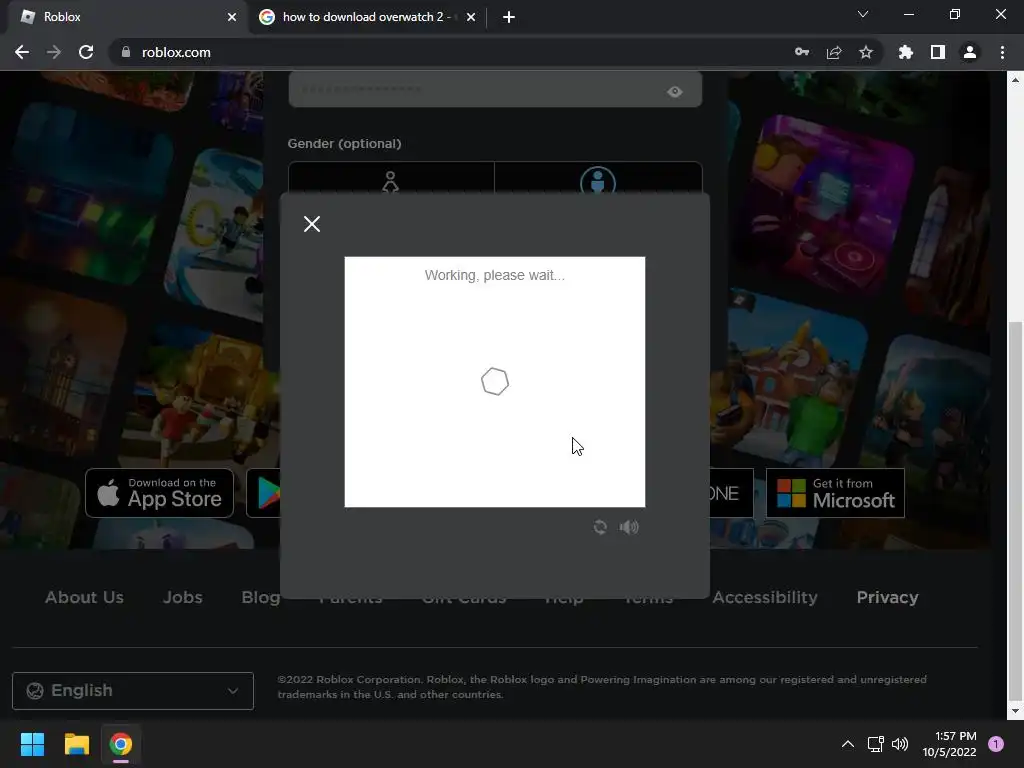Screen dimensions: 1024x768
Task: Select the male gender option
Action: point(598,178)
